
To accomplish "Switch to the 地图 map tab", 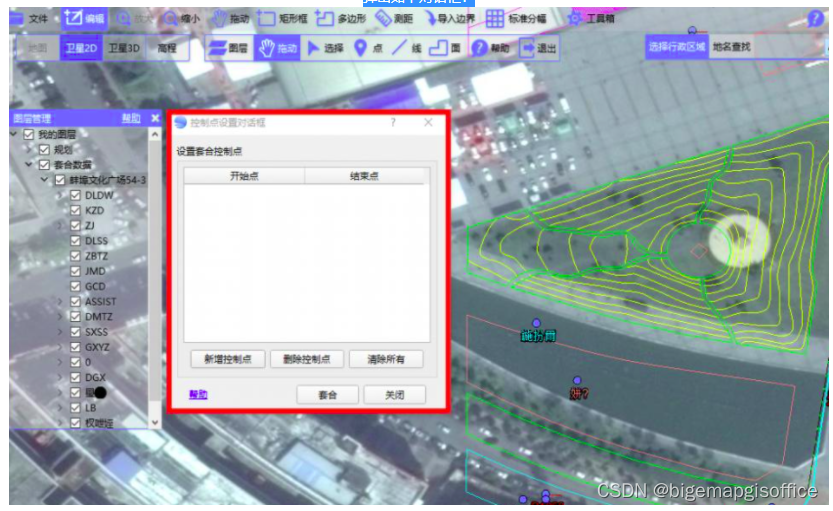I will 38,48.
